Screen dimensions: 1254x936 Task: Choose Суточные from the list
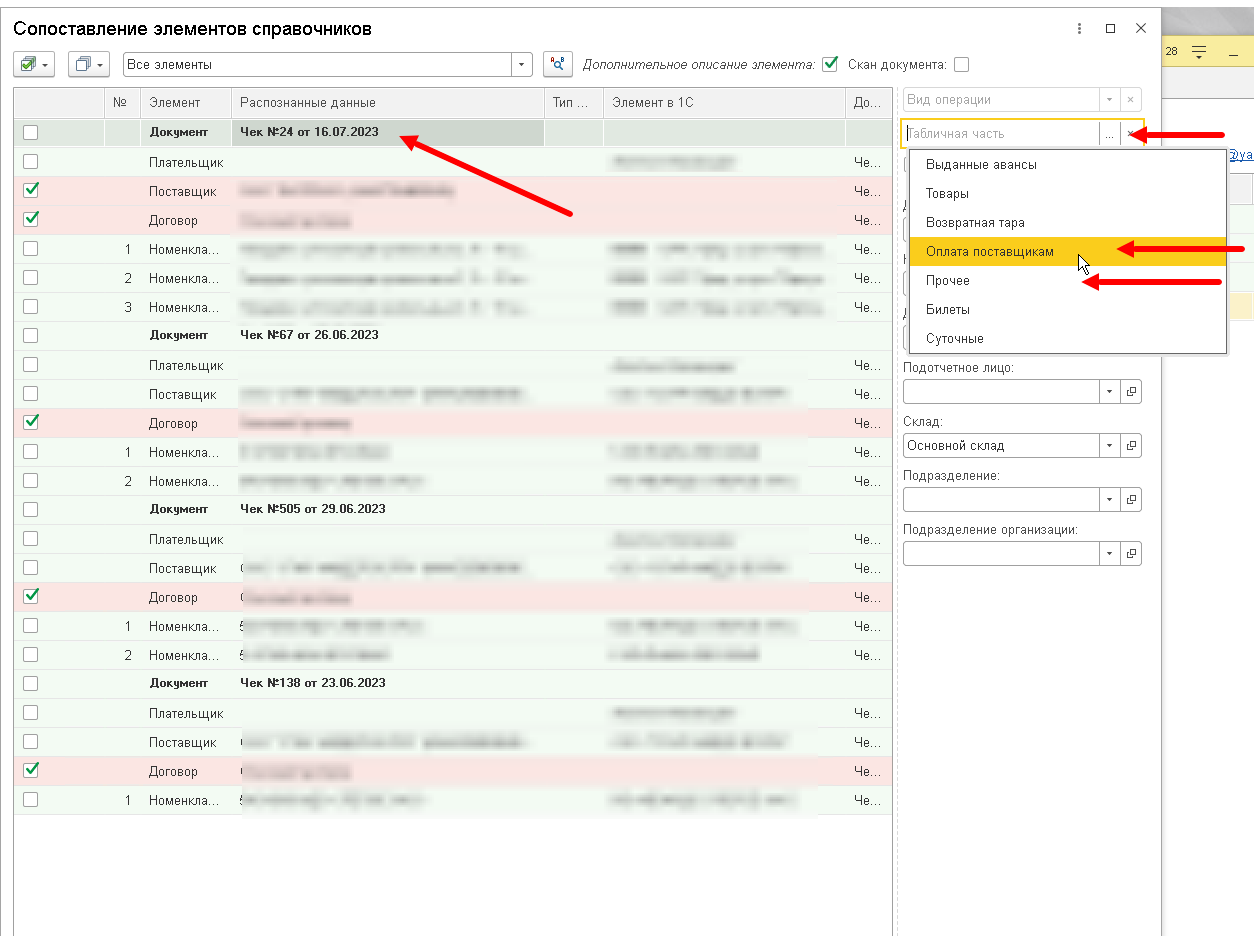(x=1067, y=339)
